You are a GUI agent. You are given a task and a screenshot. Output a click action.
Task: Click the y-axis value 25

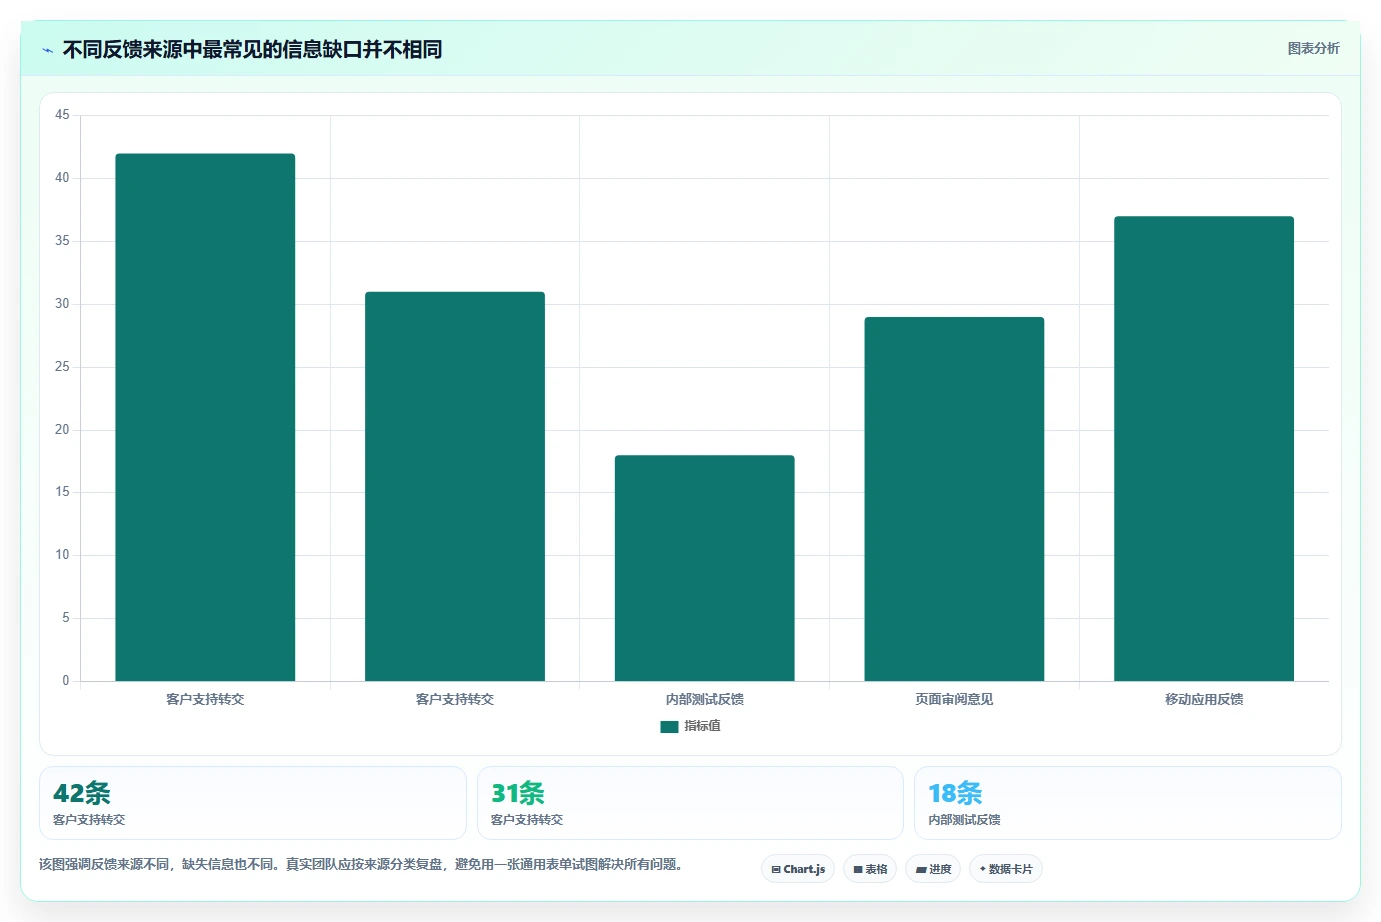62,367
